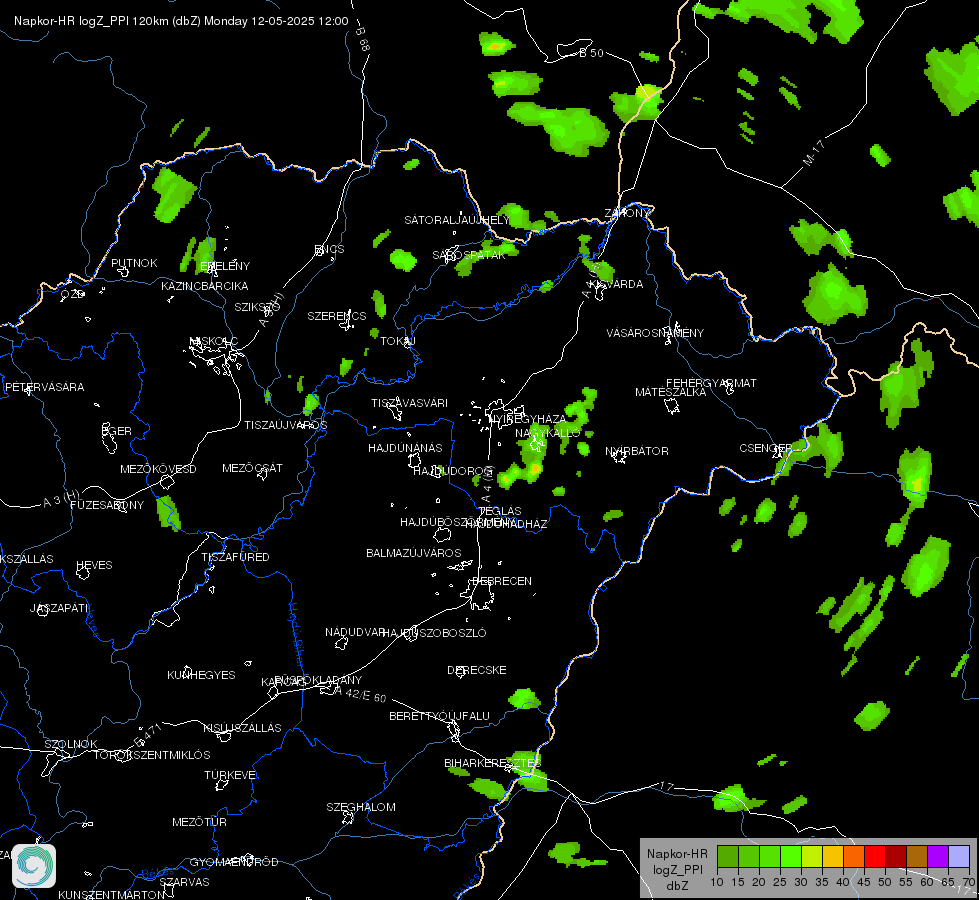Click the SZOLNOK city label

click(71, 744)
